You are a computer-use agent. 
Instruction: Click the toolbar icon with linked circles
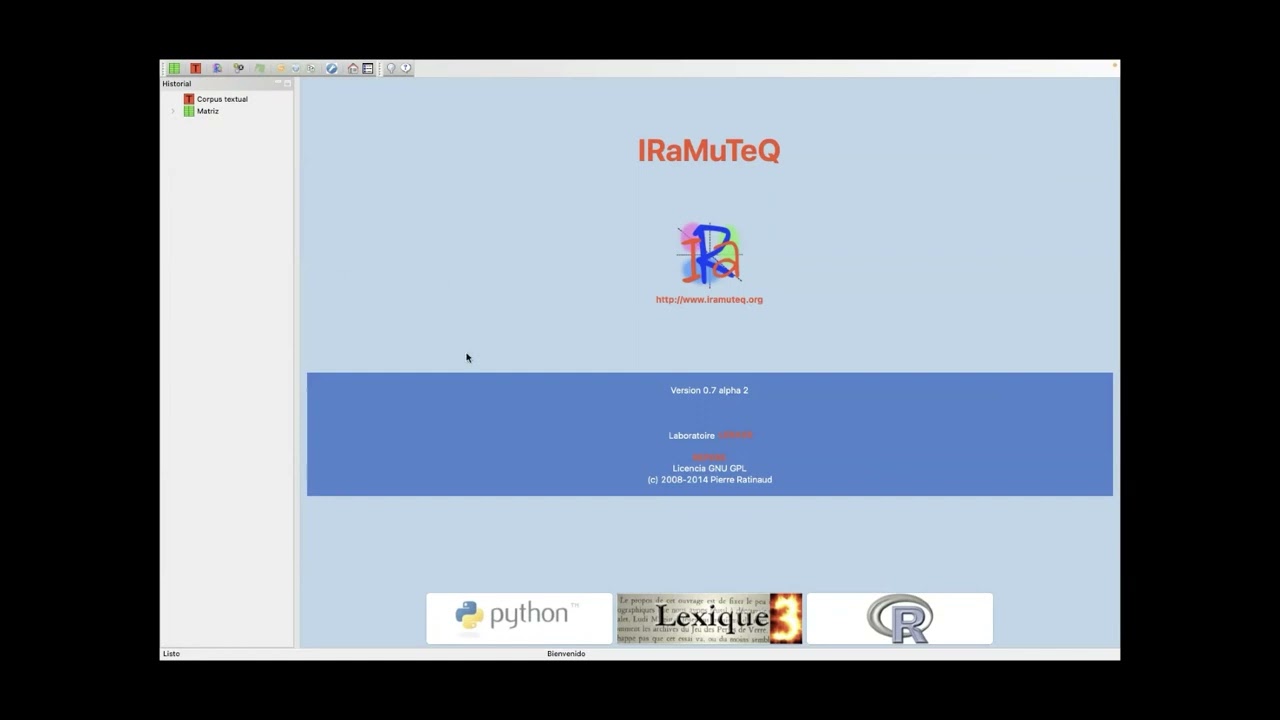pyautogui.click(x=238, y=68)
